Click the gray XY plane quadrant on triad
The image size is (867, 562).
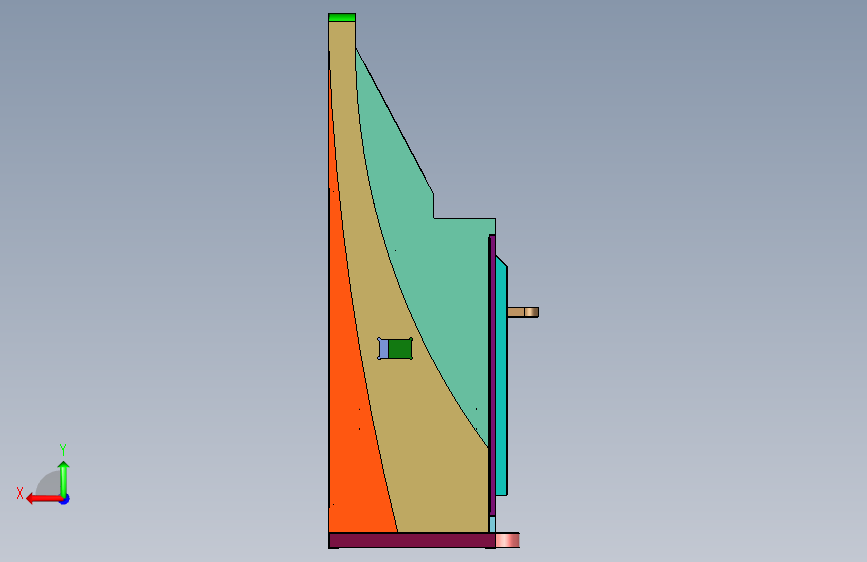pyautogui.click(x=50, y=484)
